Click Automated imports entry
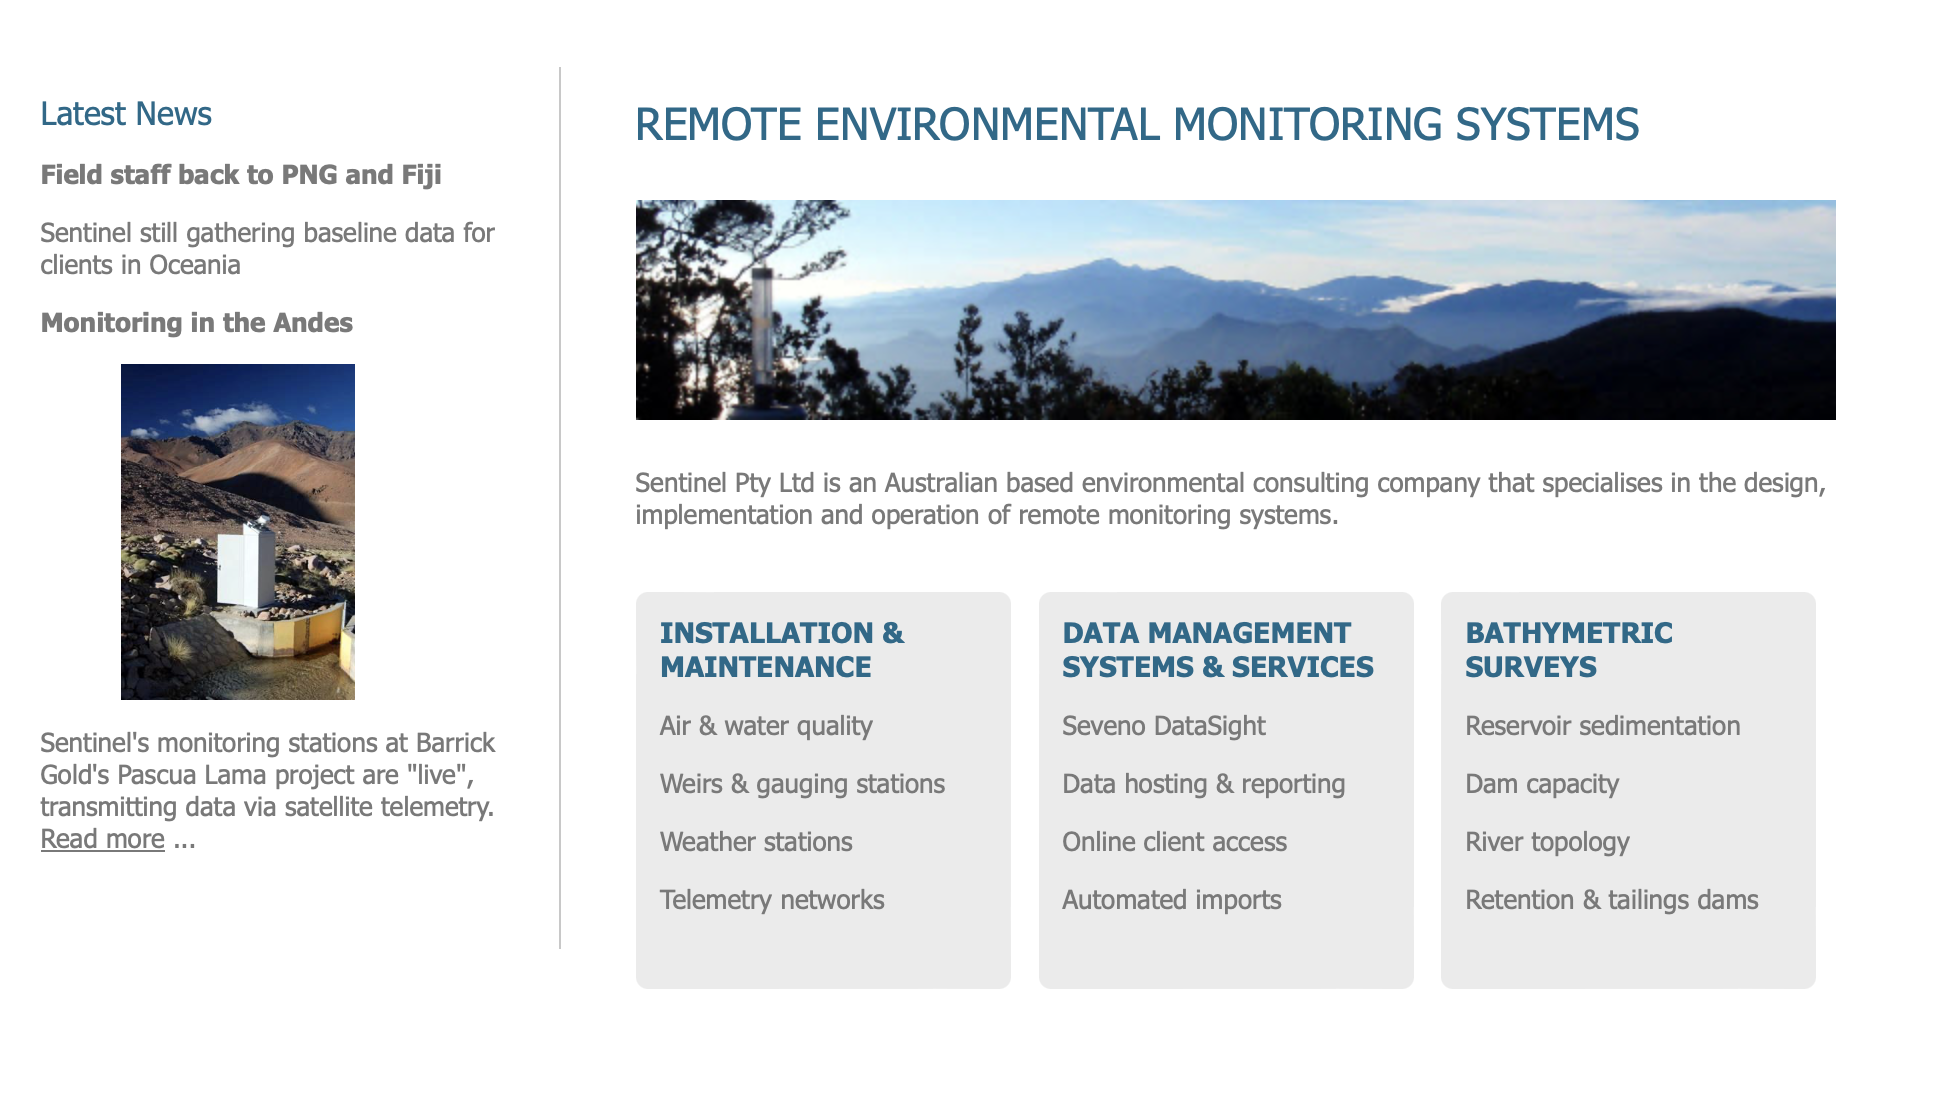The width and height of the screenshot is (1942, 1100). coord(1171,900)
